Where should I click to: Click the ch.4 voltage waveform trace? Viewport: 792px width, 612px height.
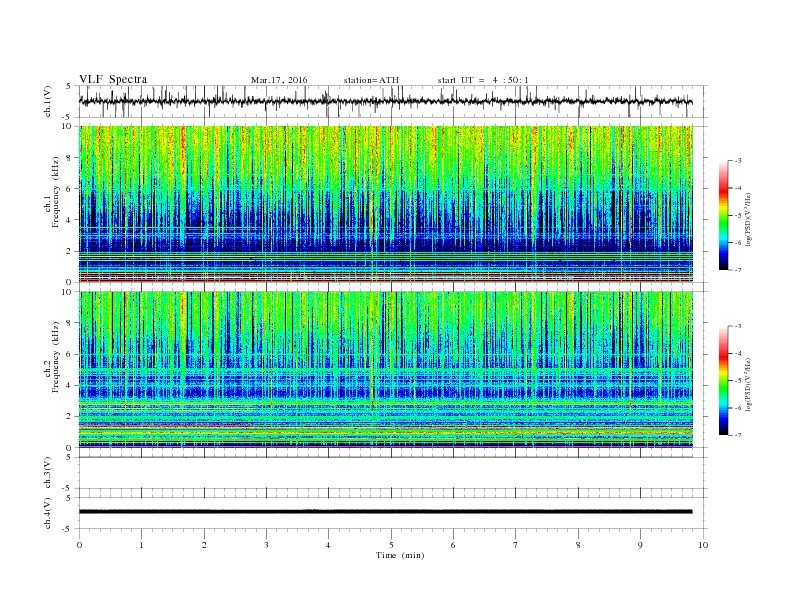click(x=385, y=512)
